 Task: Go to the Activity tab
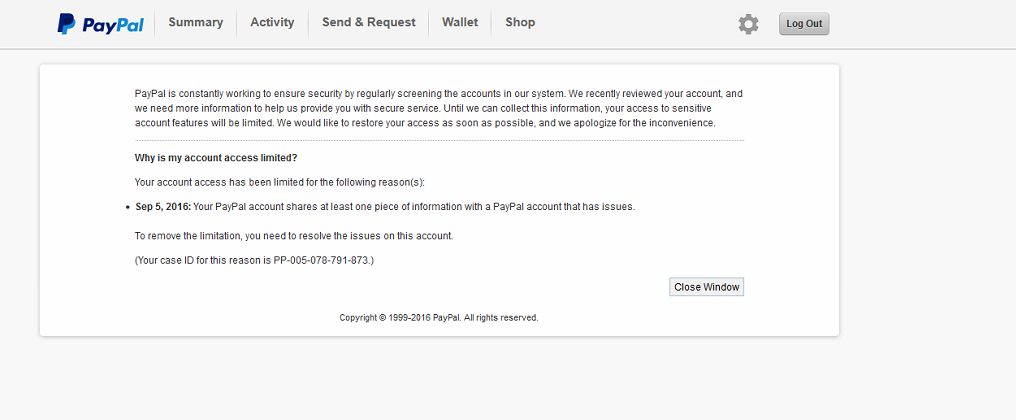[272, 22]
